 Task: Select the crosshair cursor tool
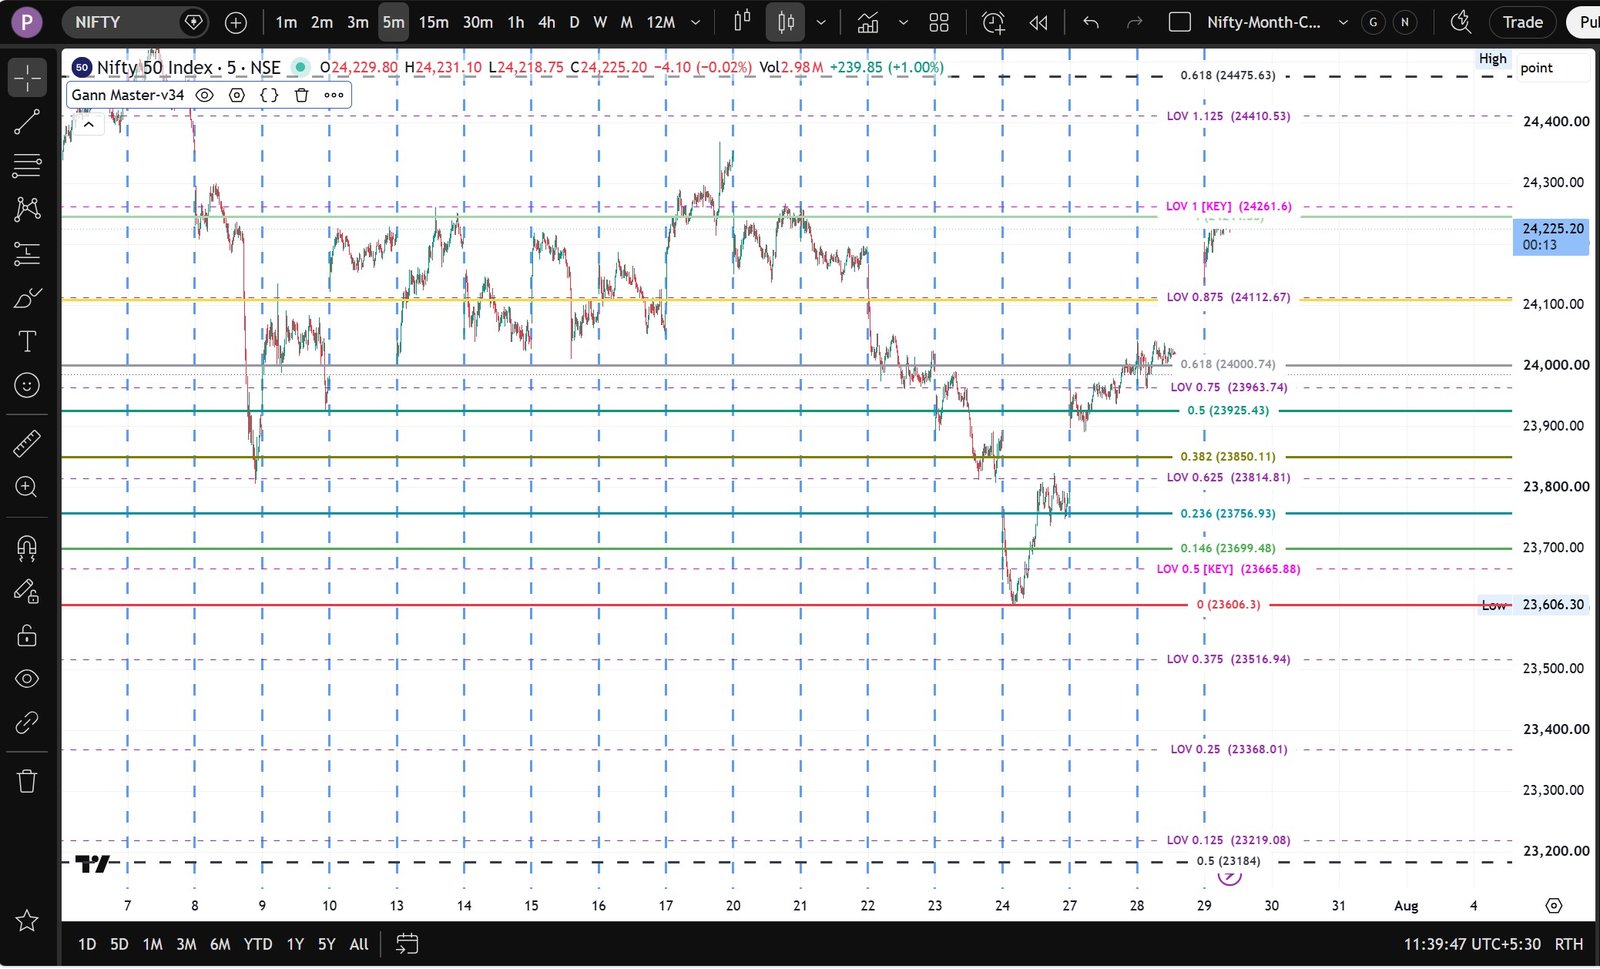[x=27, y=78]
